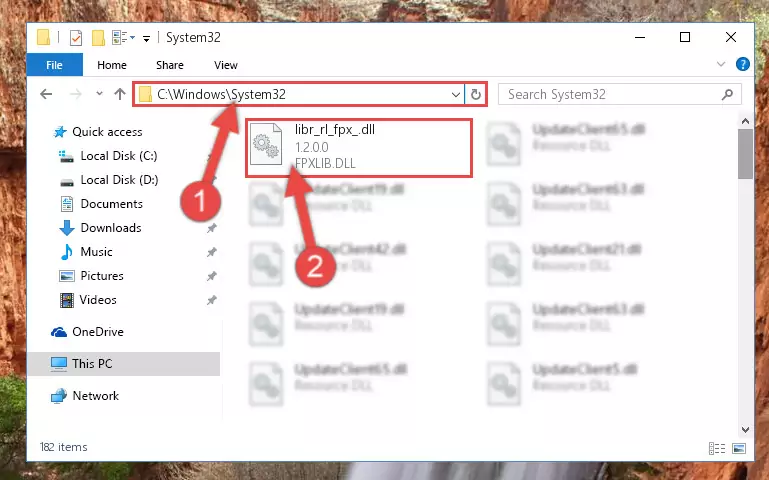Minimize the System32 window
Screen dimensions: 769x480
point(640,37)
